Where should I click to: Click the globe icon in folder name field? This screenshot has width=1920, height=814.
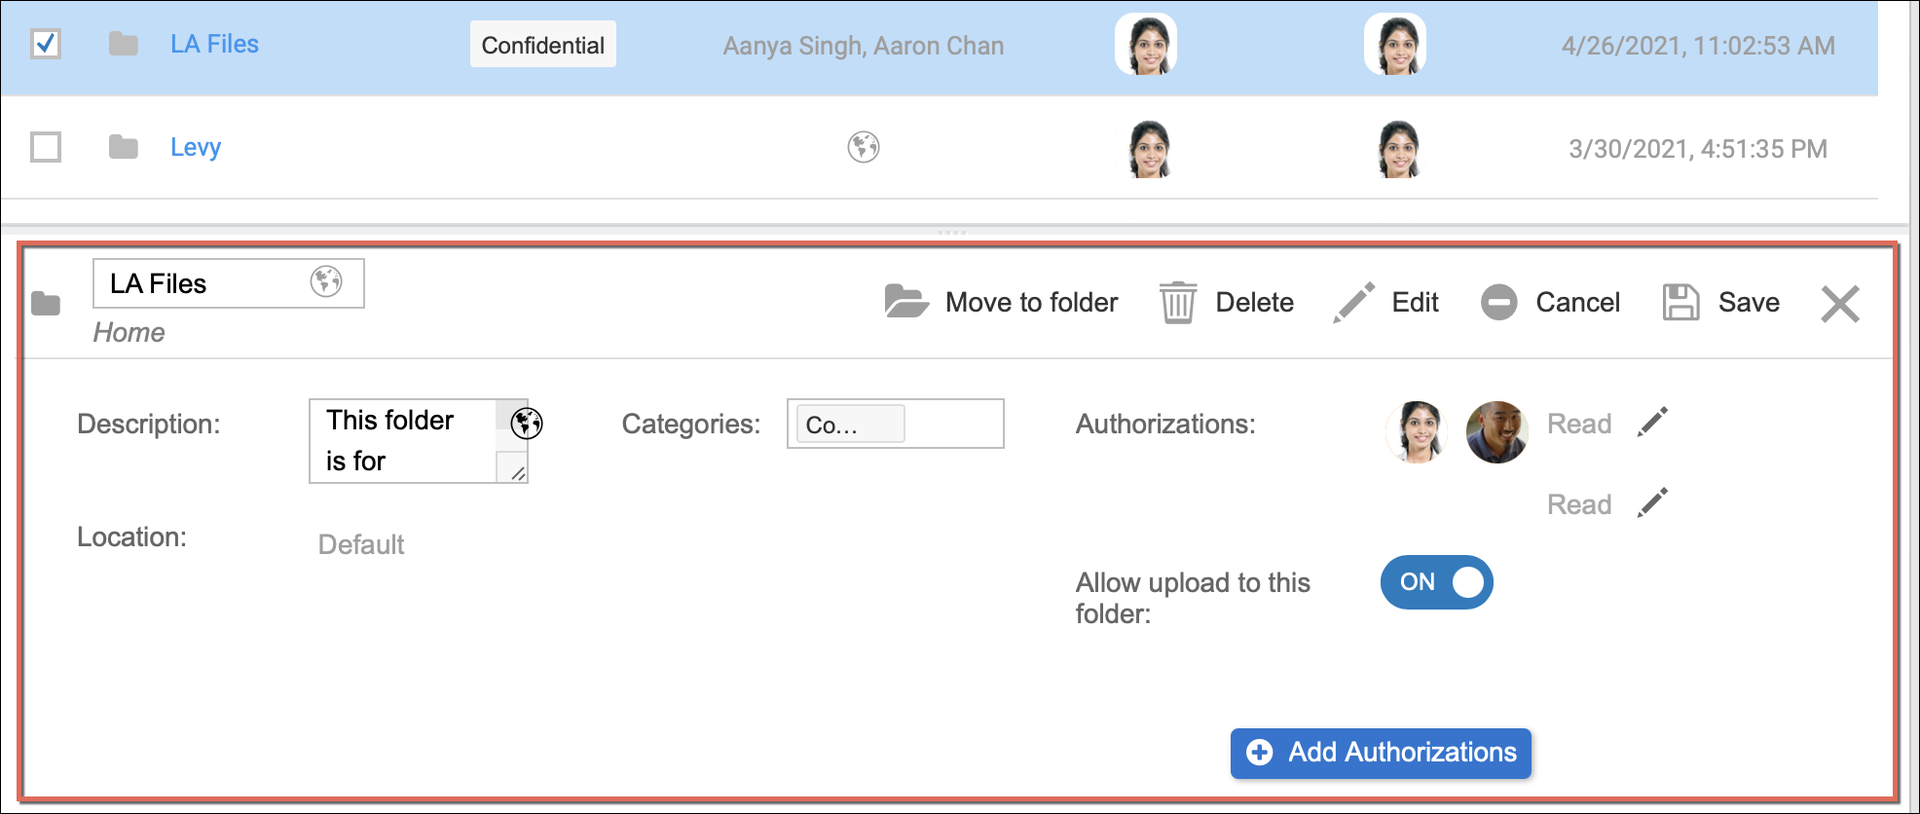(326, 282)
